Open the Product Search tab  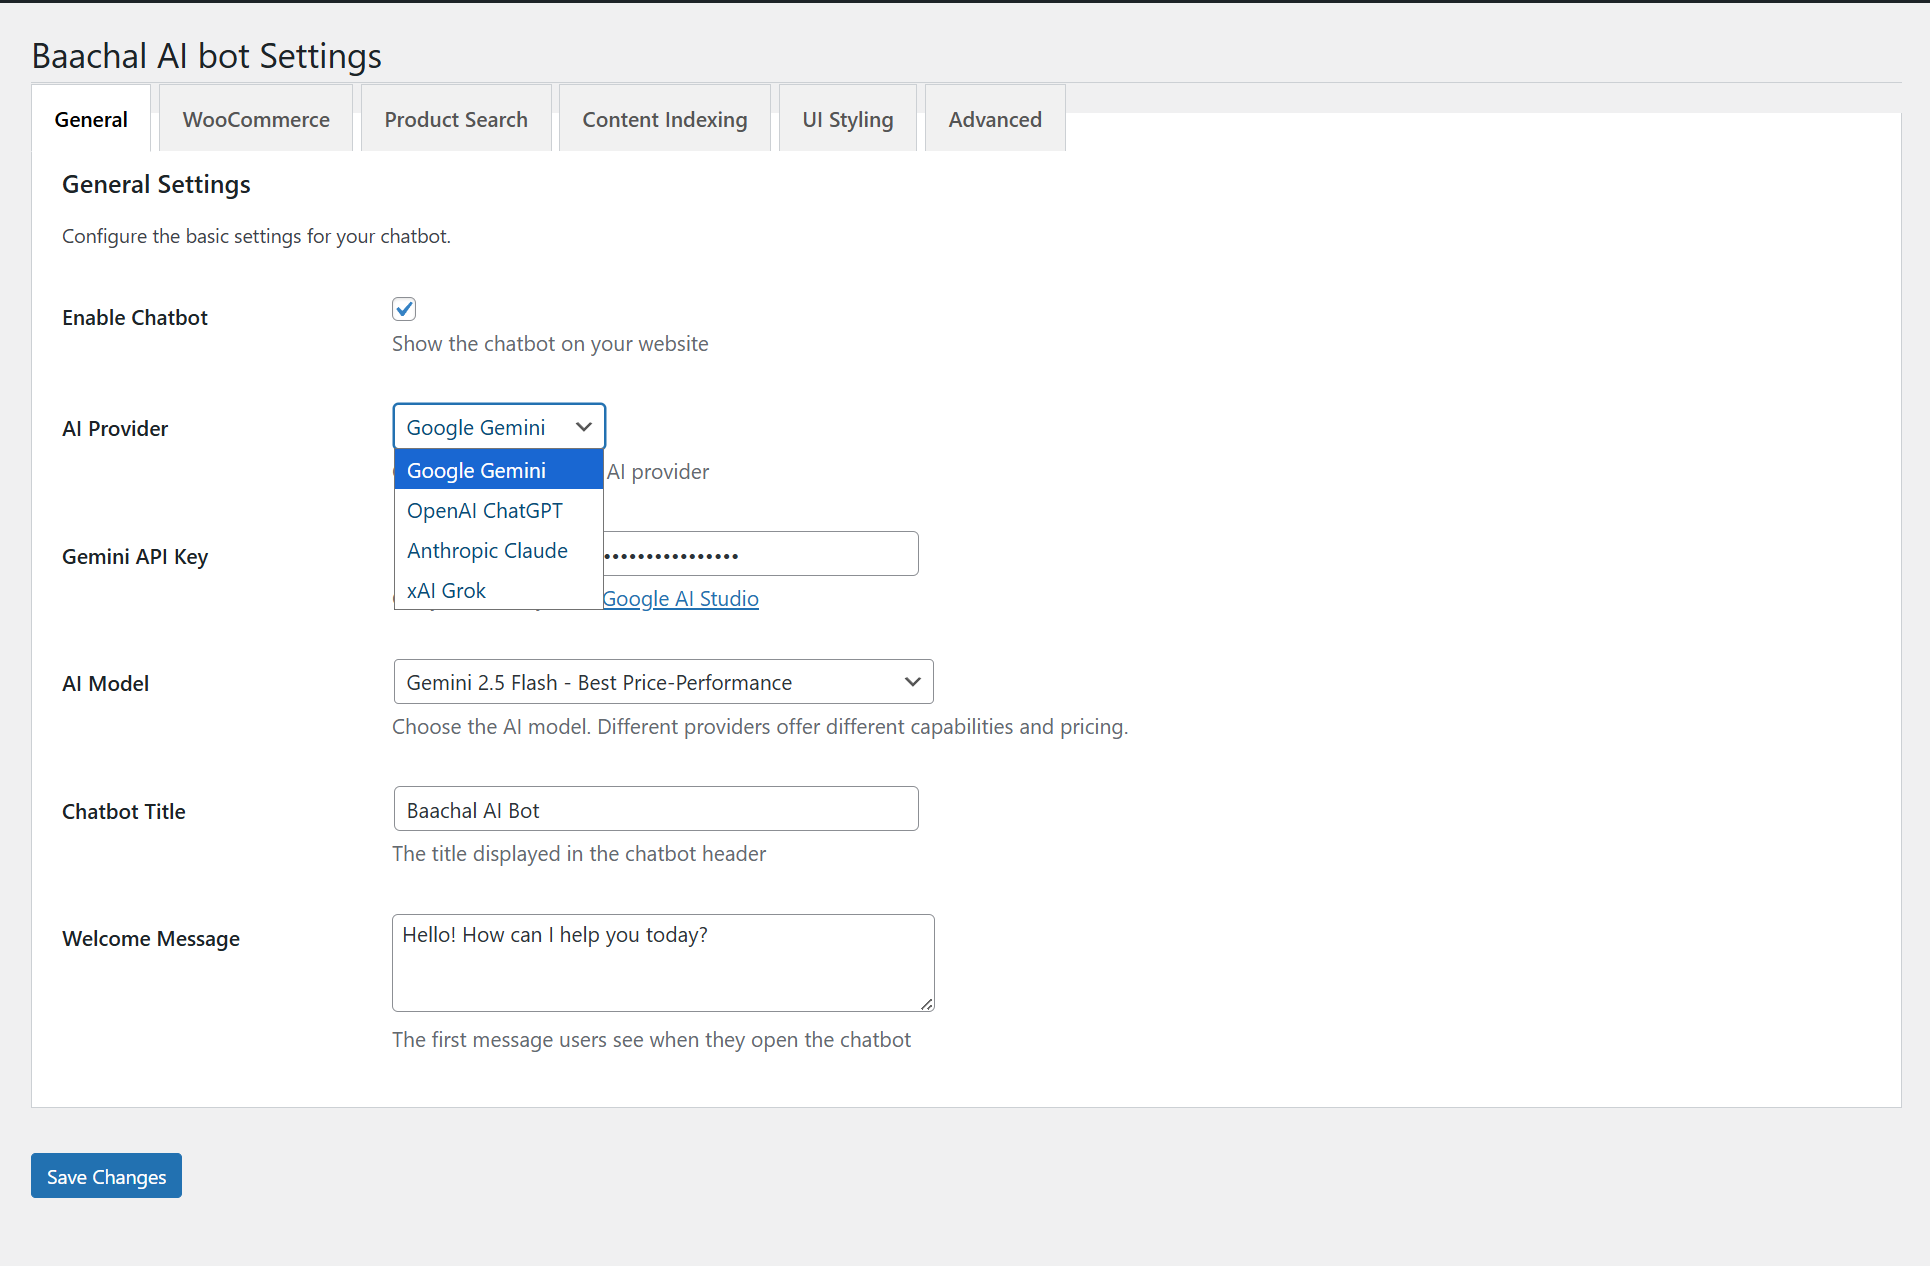[456, 118]
